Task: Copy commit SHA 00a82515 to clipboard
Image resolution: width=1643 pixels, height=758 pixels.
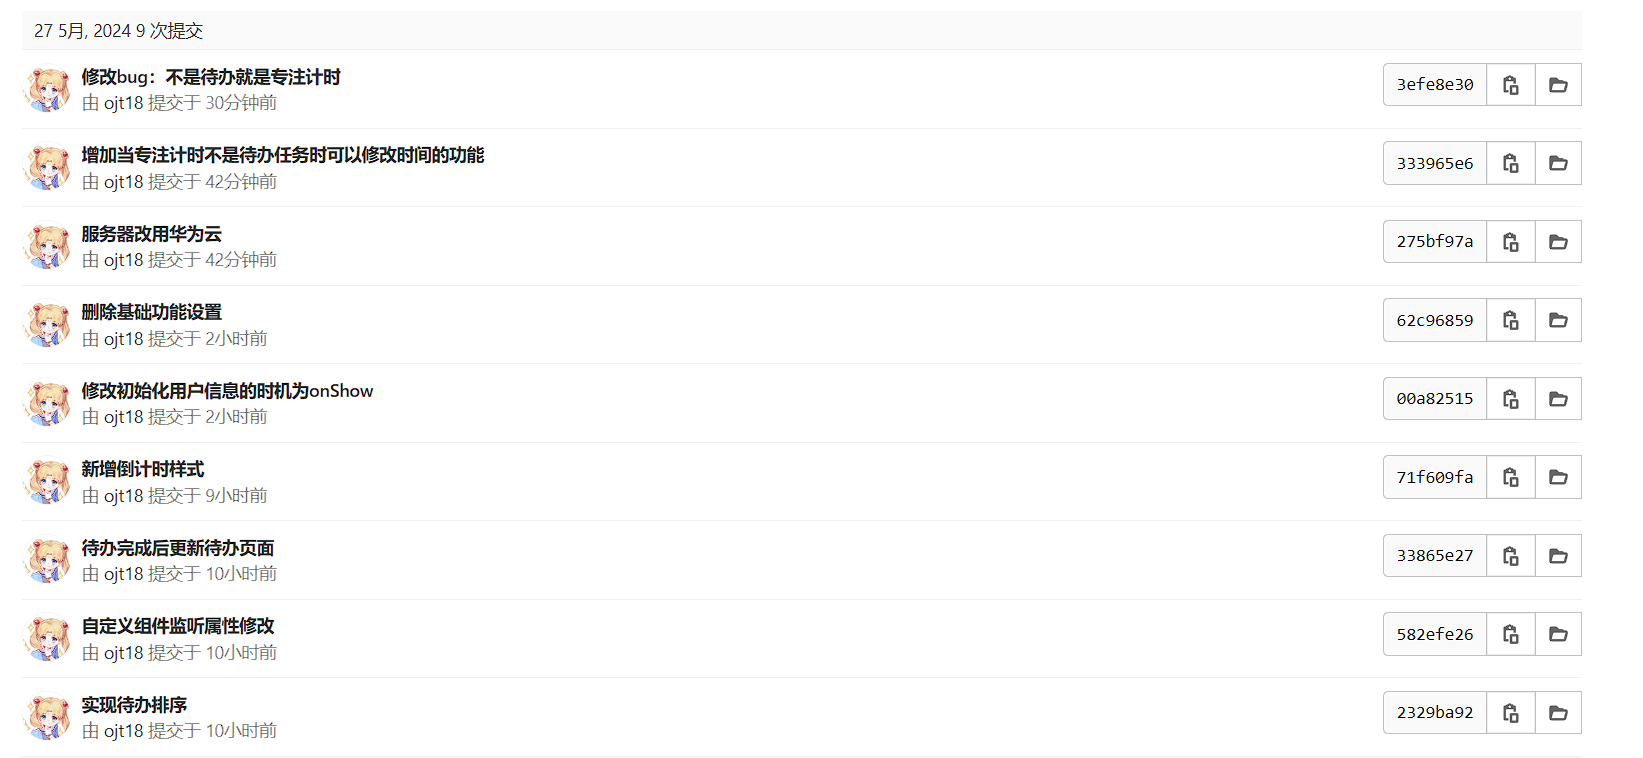Action: 1510,399
